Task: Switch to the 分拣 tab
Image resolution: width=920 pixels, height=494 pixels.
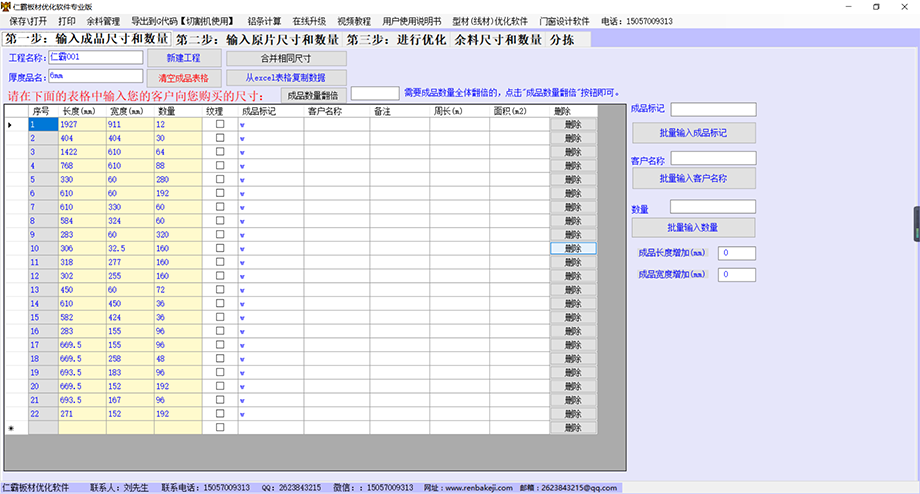Action: tap(562, 39)
